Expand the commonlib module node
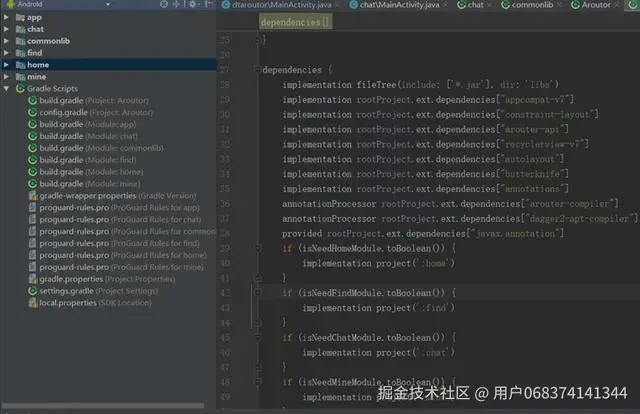This screenshot has width=640, height=414. (6, 41)
